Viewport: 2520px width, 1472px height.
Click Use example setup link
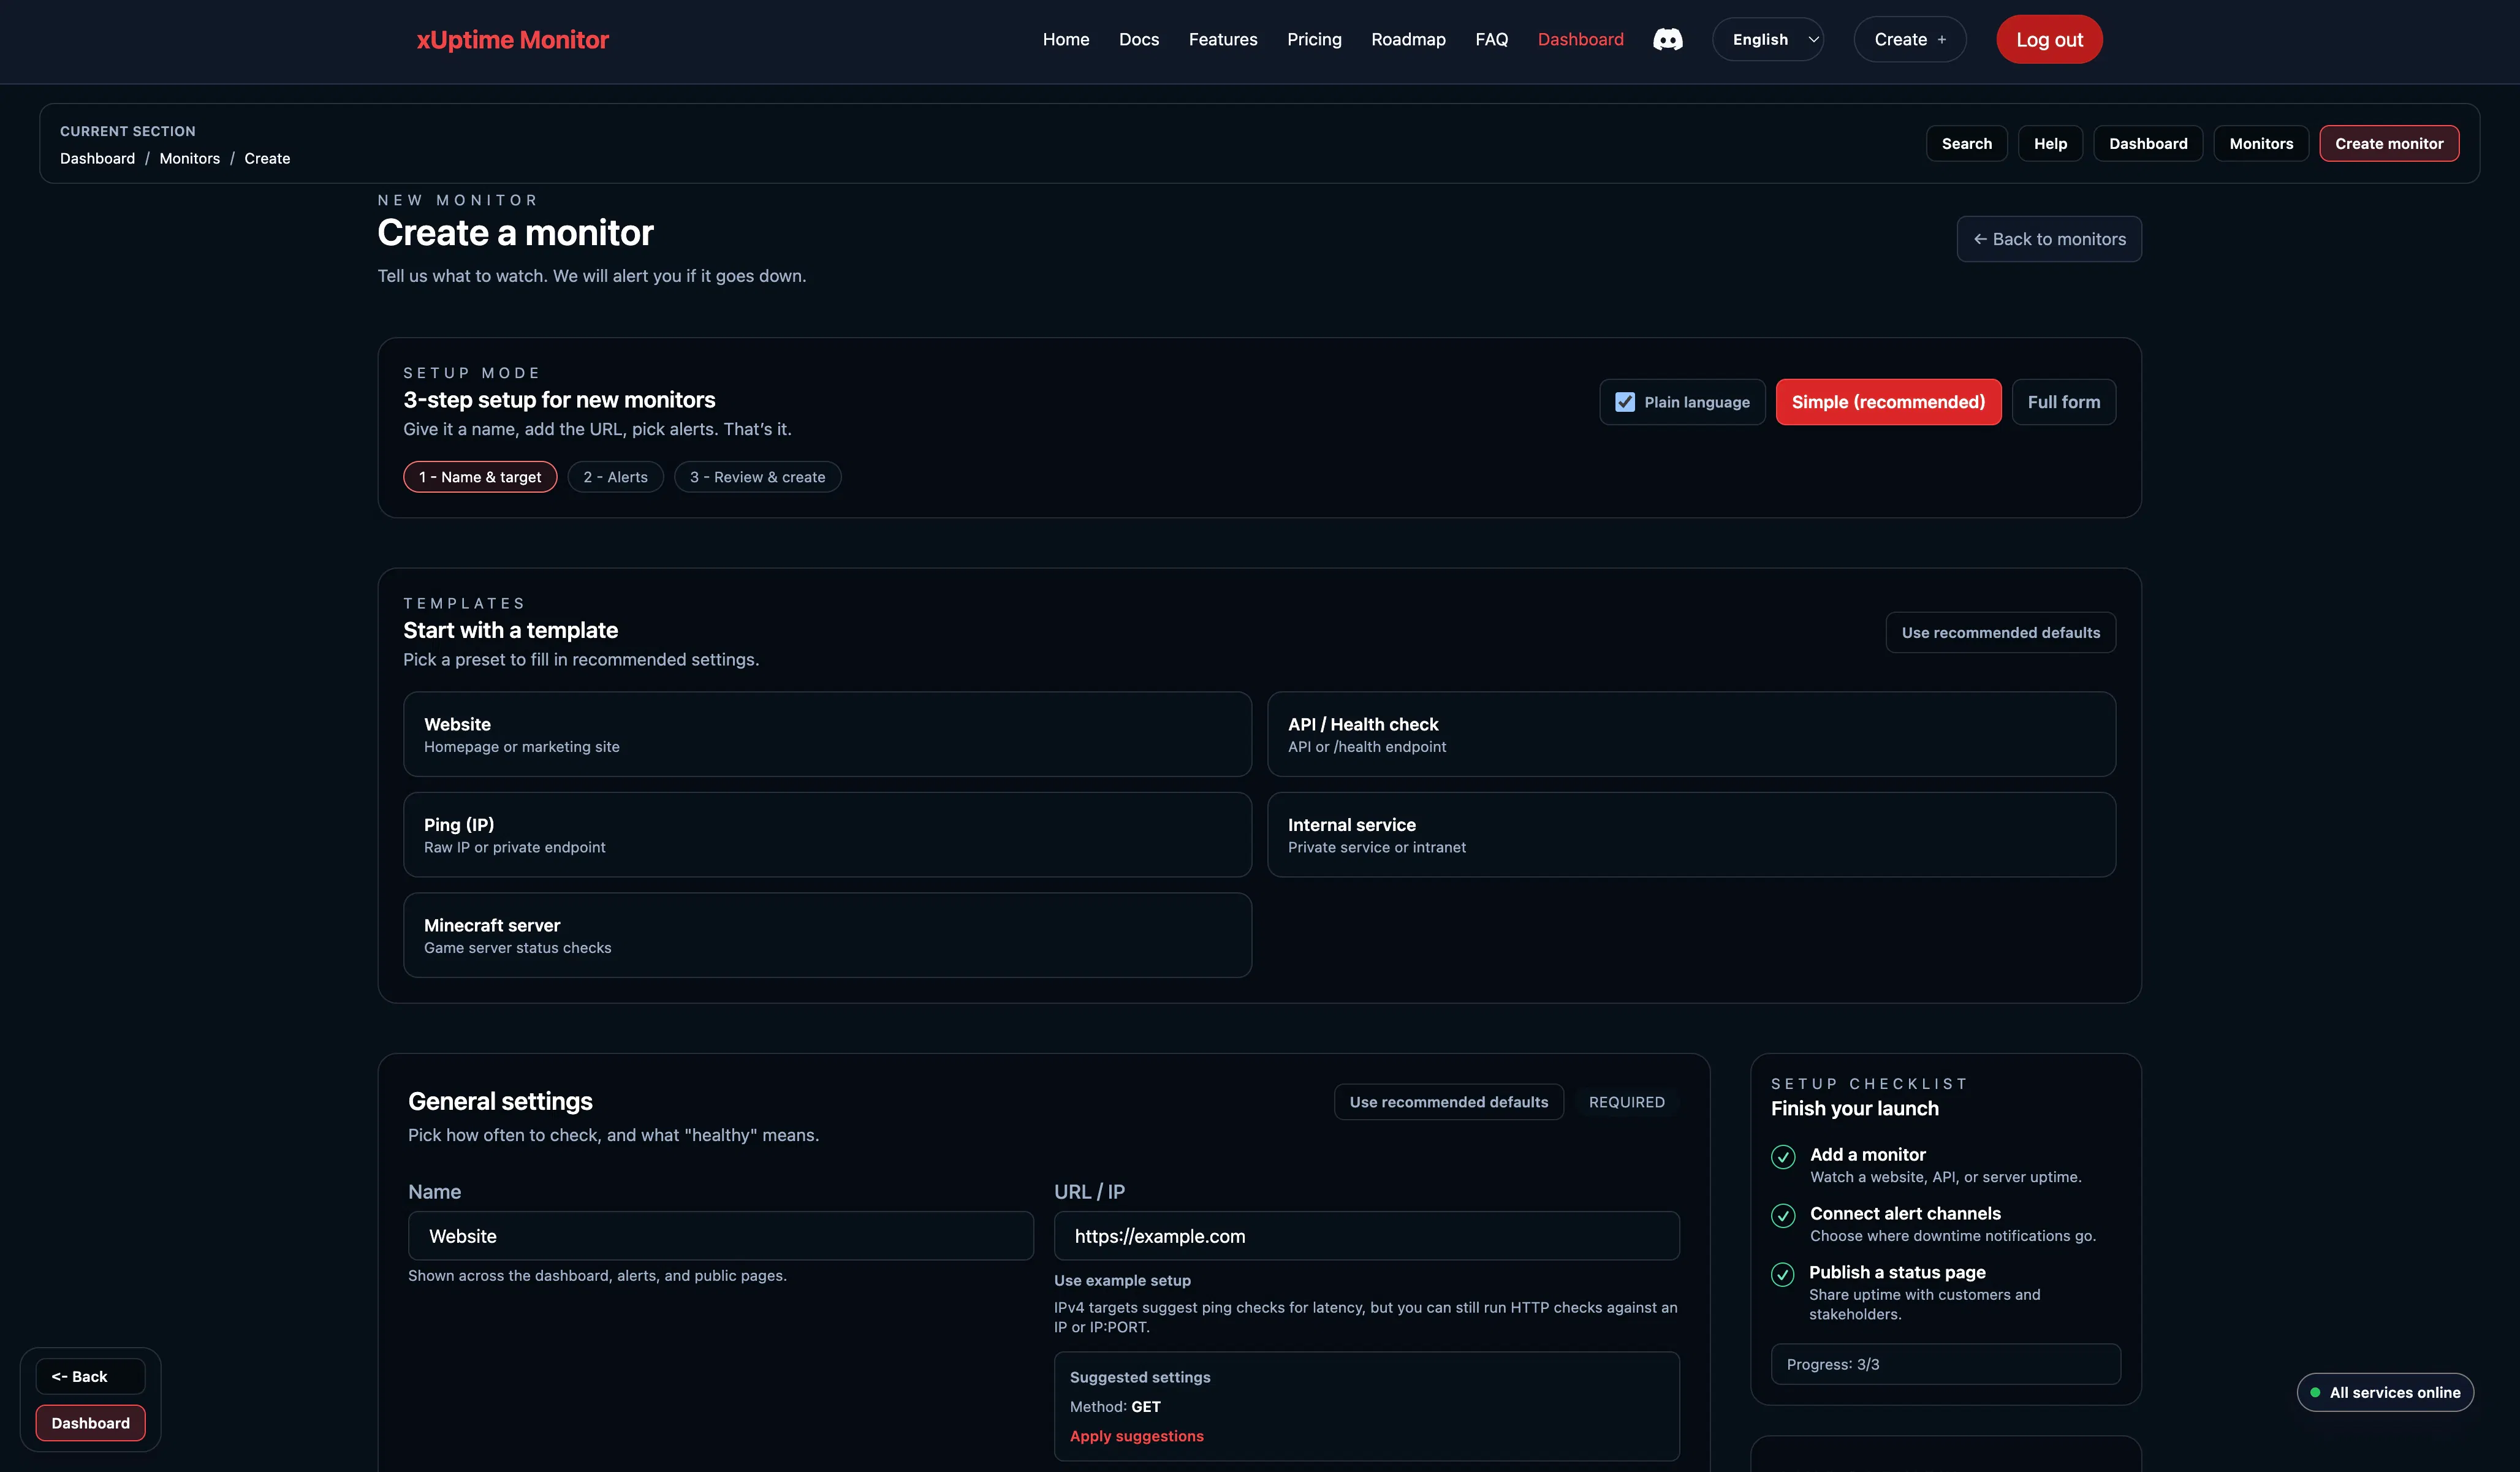point(1122,1280)
